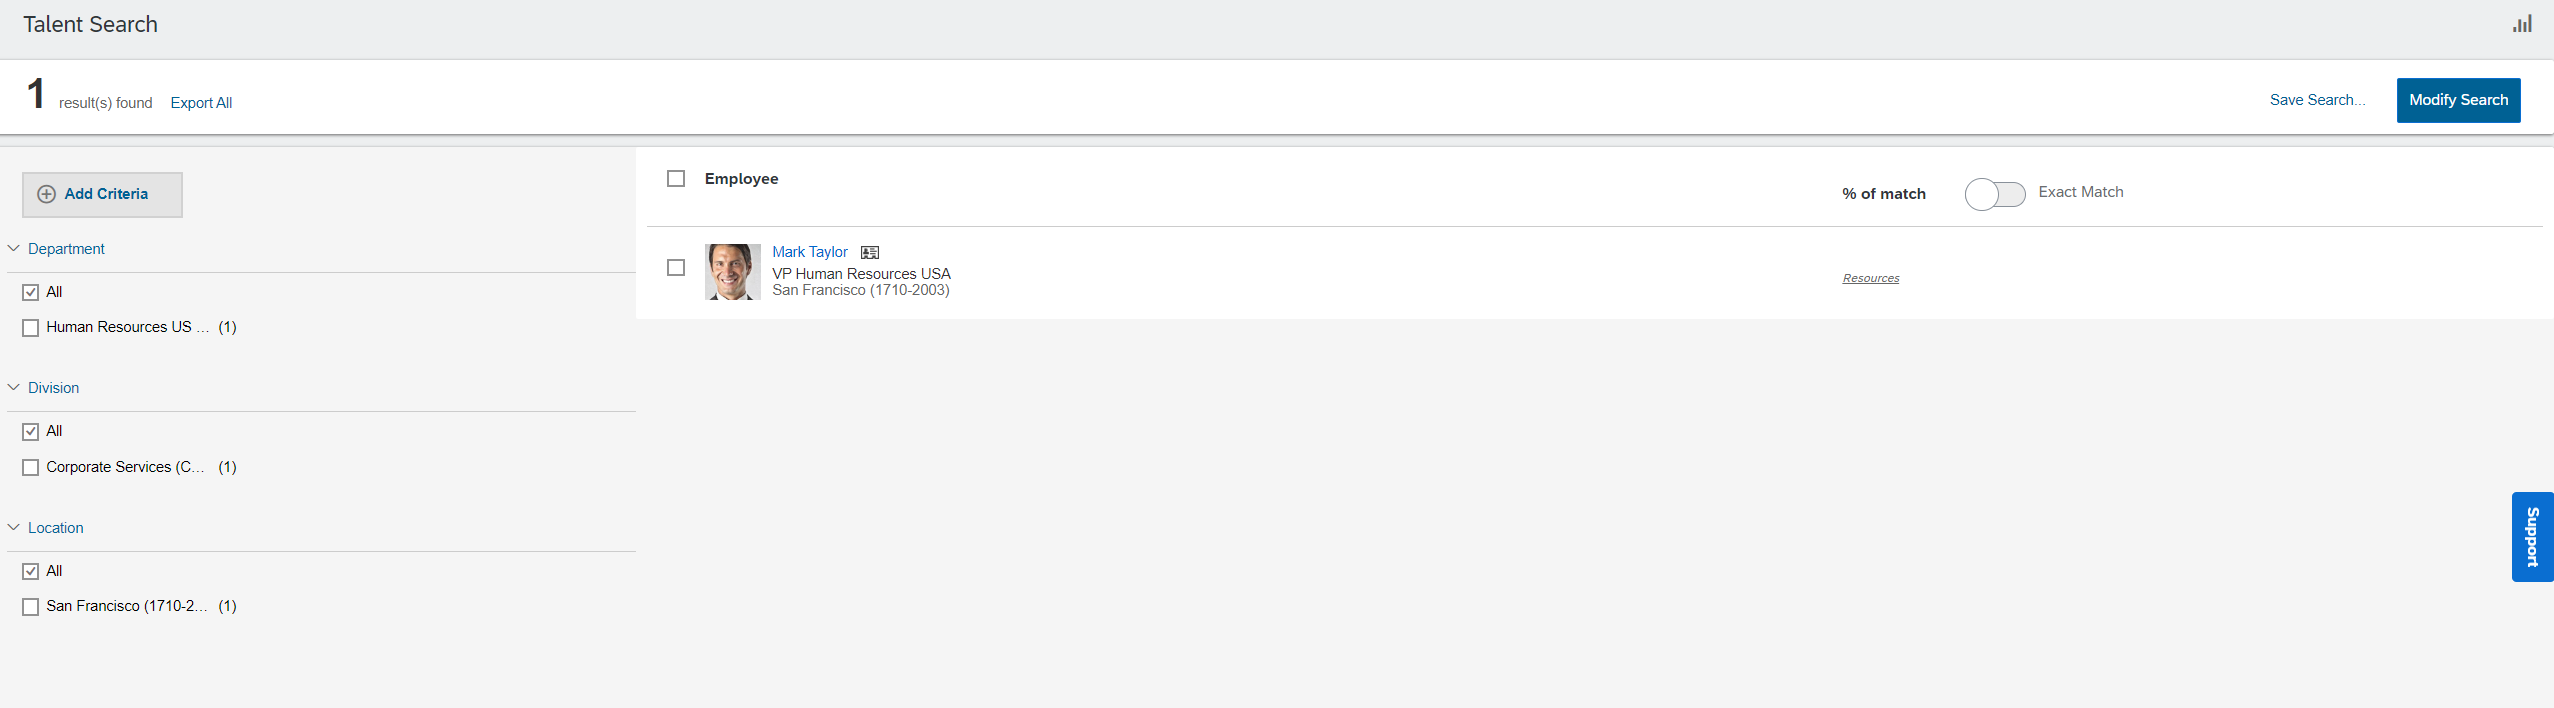Check the Human Resources US department filter
Screen dimensions: 2554x708
click(x=31, y=328)
